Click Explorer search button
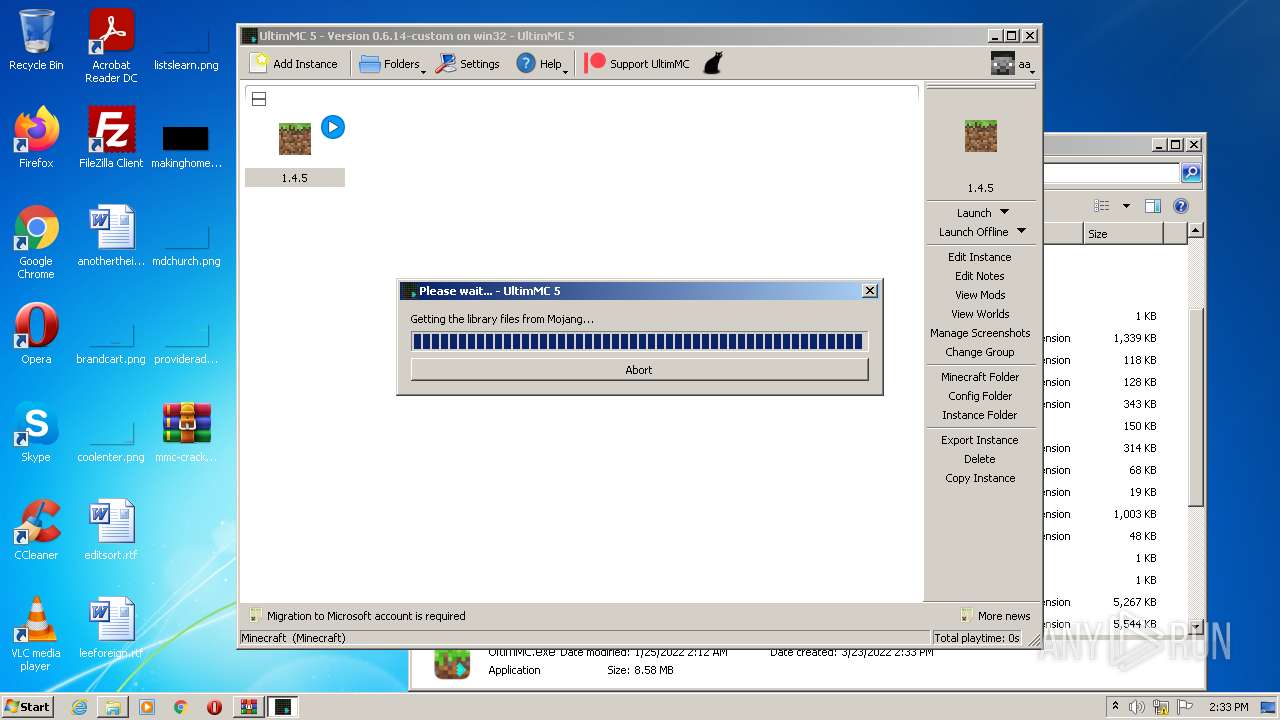This screenshot has width=1280, height=720. tap(1190, 173)
